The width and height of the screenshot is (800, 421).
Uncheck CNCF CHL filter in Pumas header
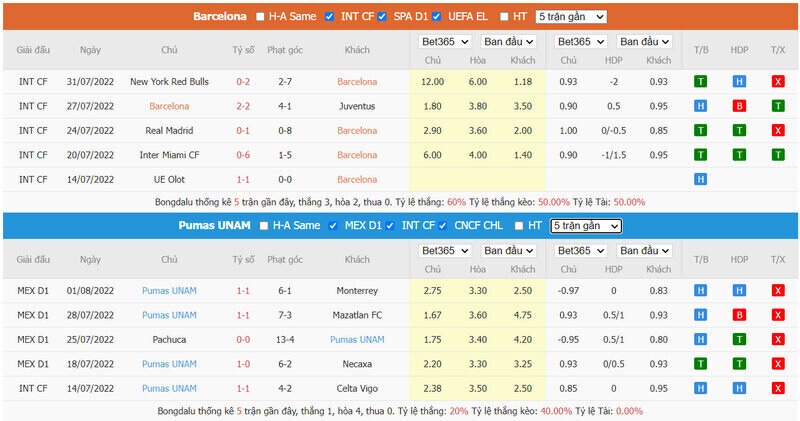[443, 226]
